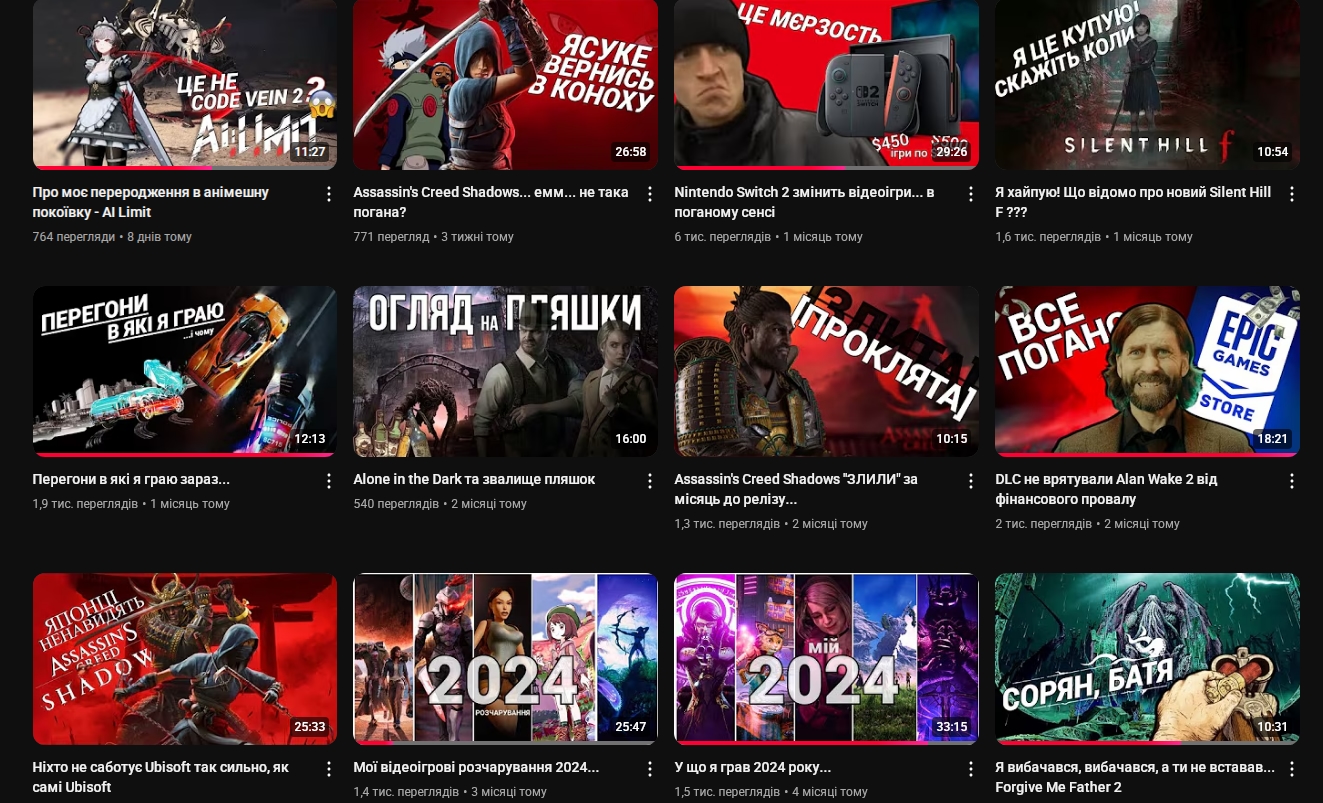Click the 16:00 duration badge
1323x803 pixels.
631,439
